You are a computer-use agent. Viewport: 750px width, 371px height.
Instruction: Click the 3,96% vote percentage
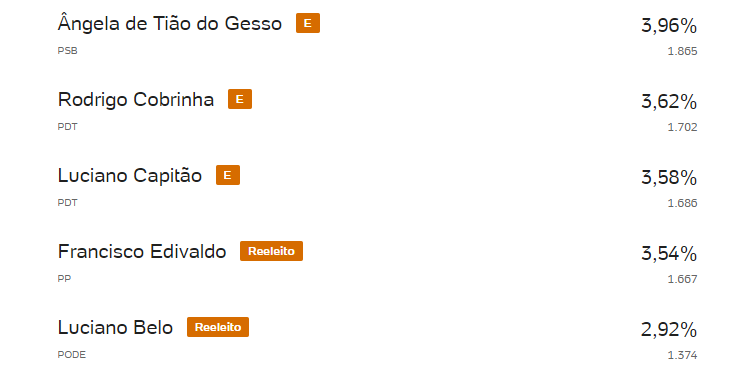pyautogui.click(x=669, y=26)
